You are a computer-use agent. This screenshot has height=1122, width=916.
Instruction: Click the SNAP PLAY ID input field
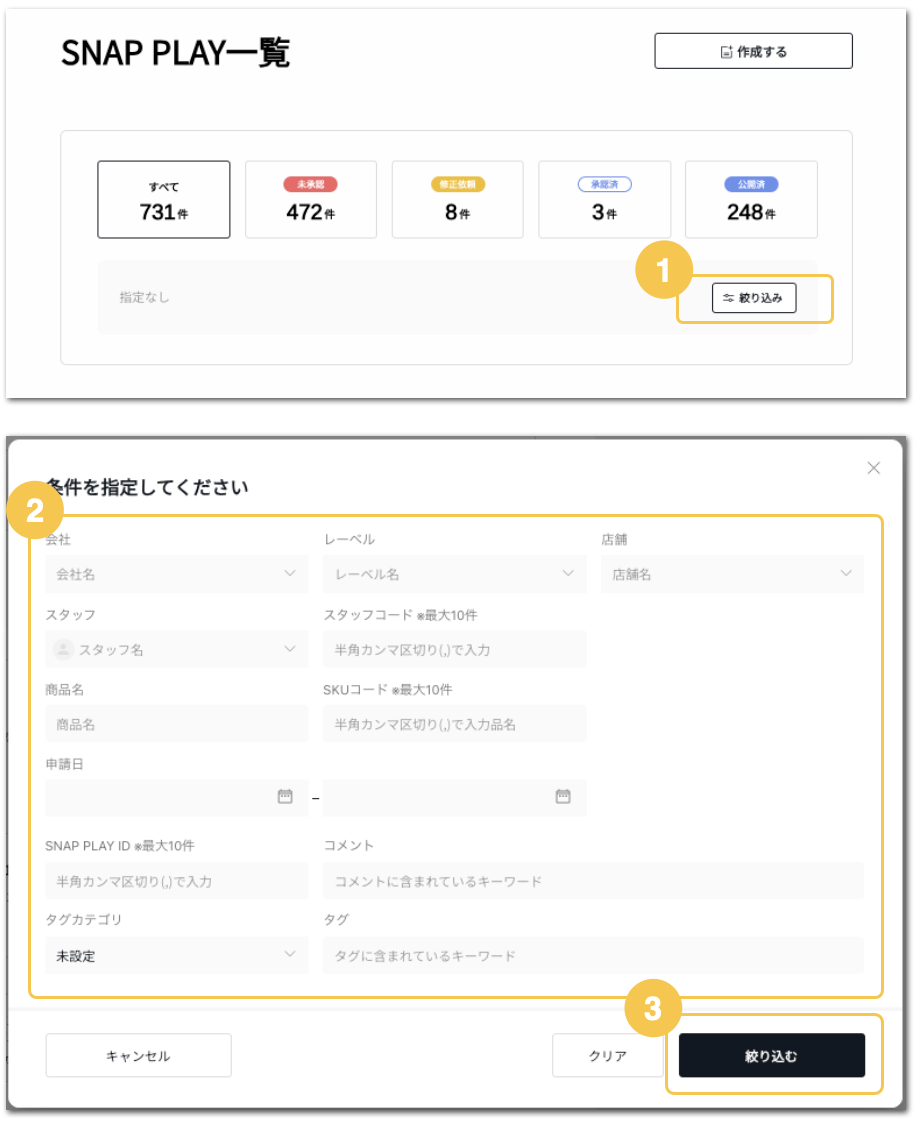coord(177,881)
